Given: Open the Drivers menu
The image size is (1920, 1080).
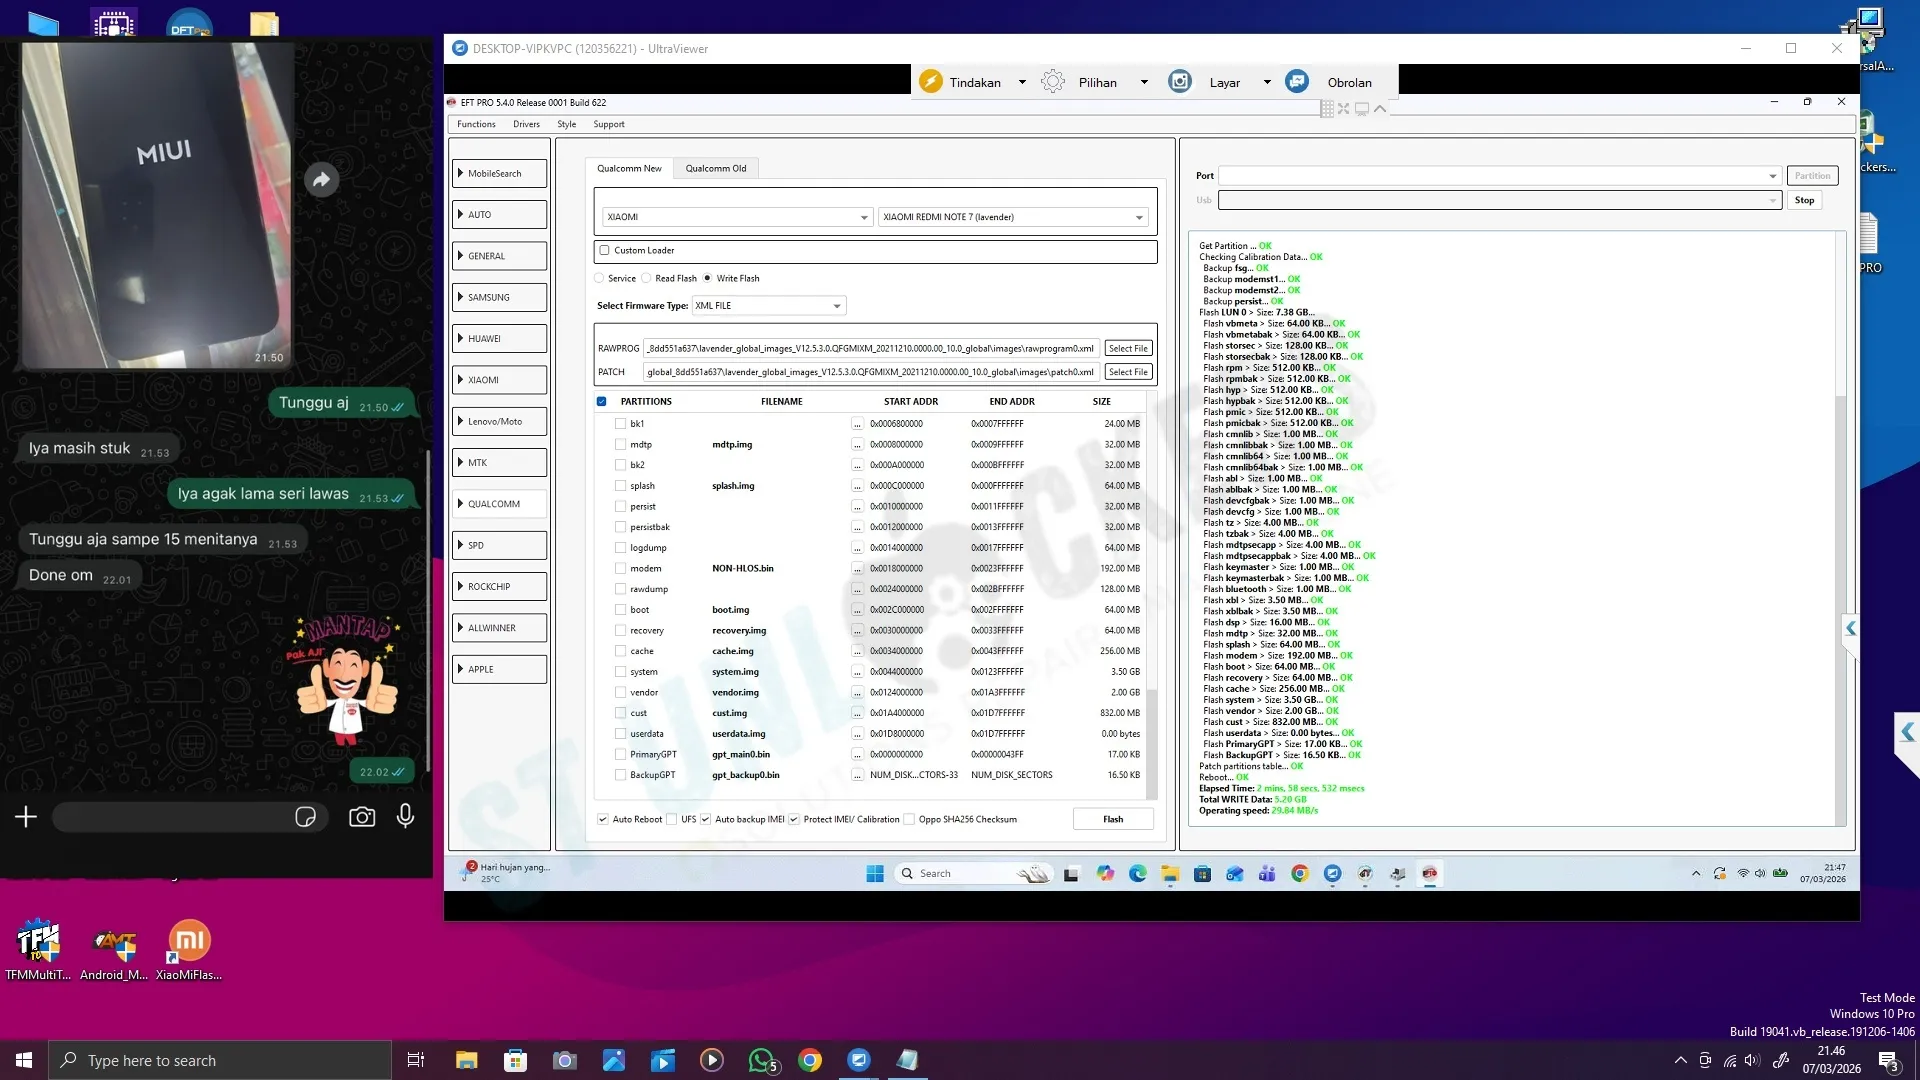Looking at the screenshot, I should tap(526, 124).
